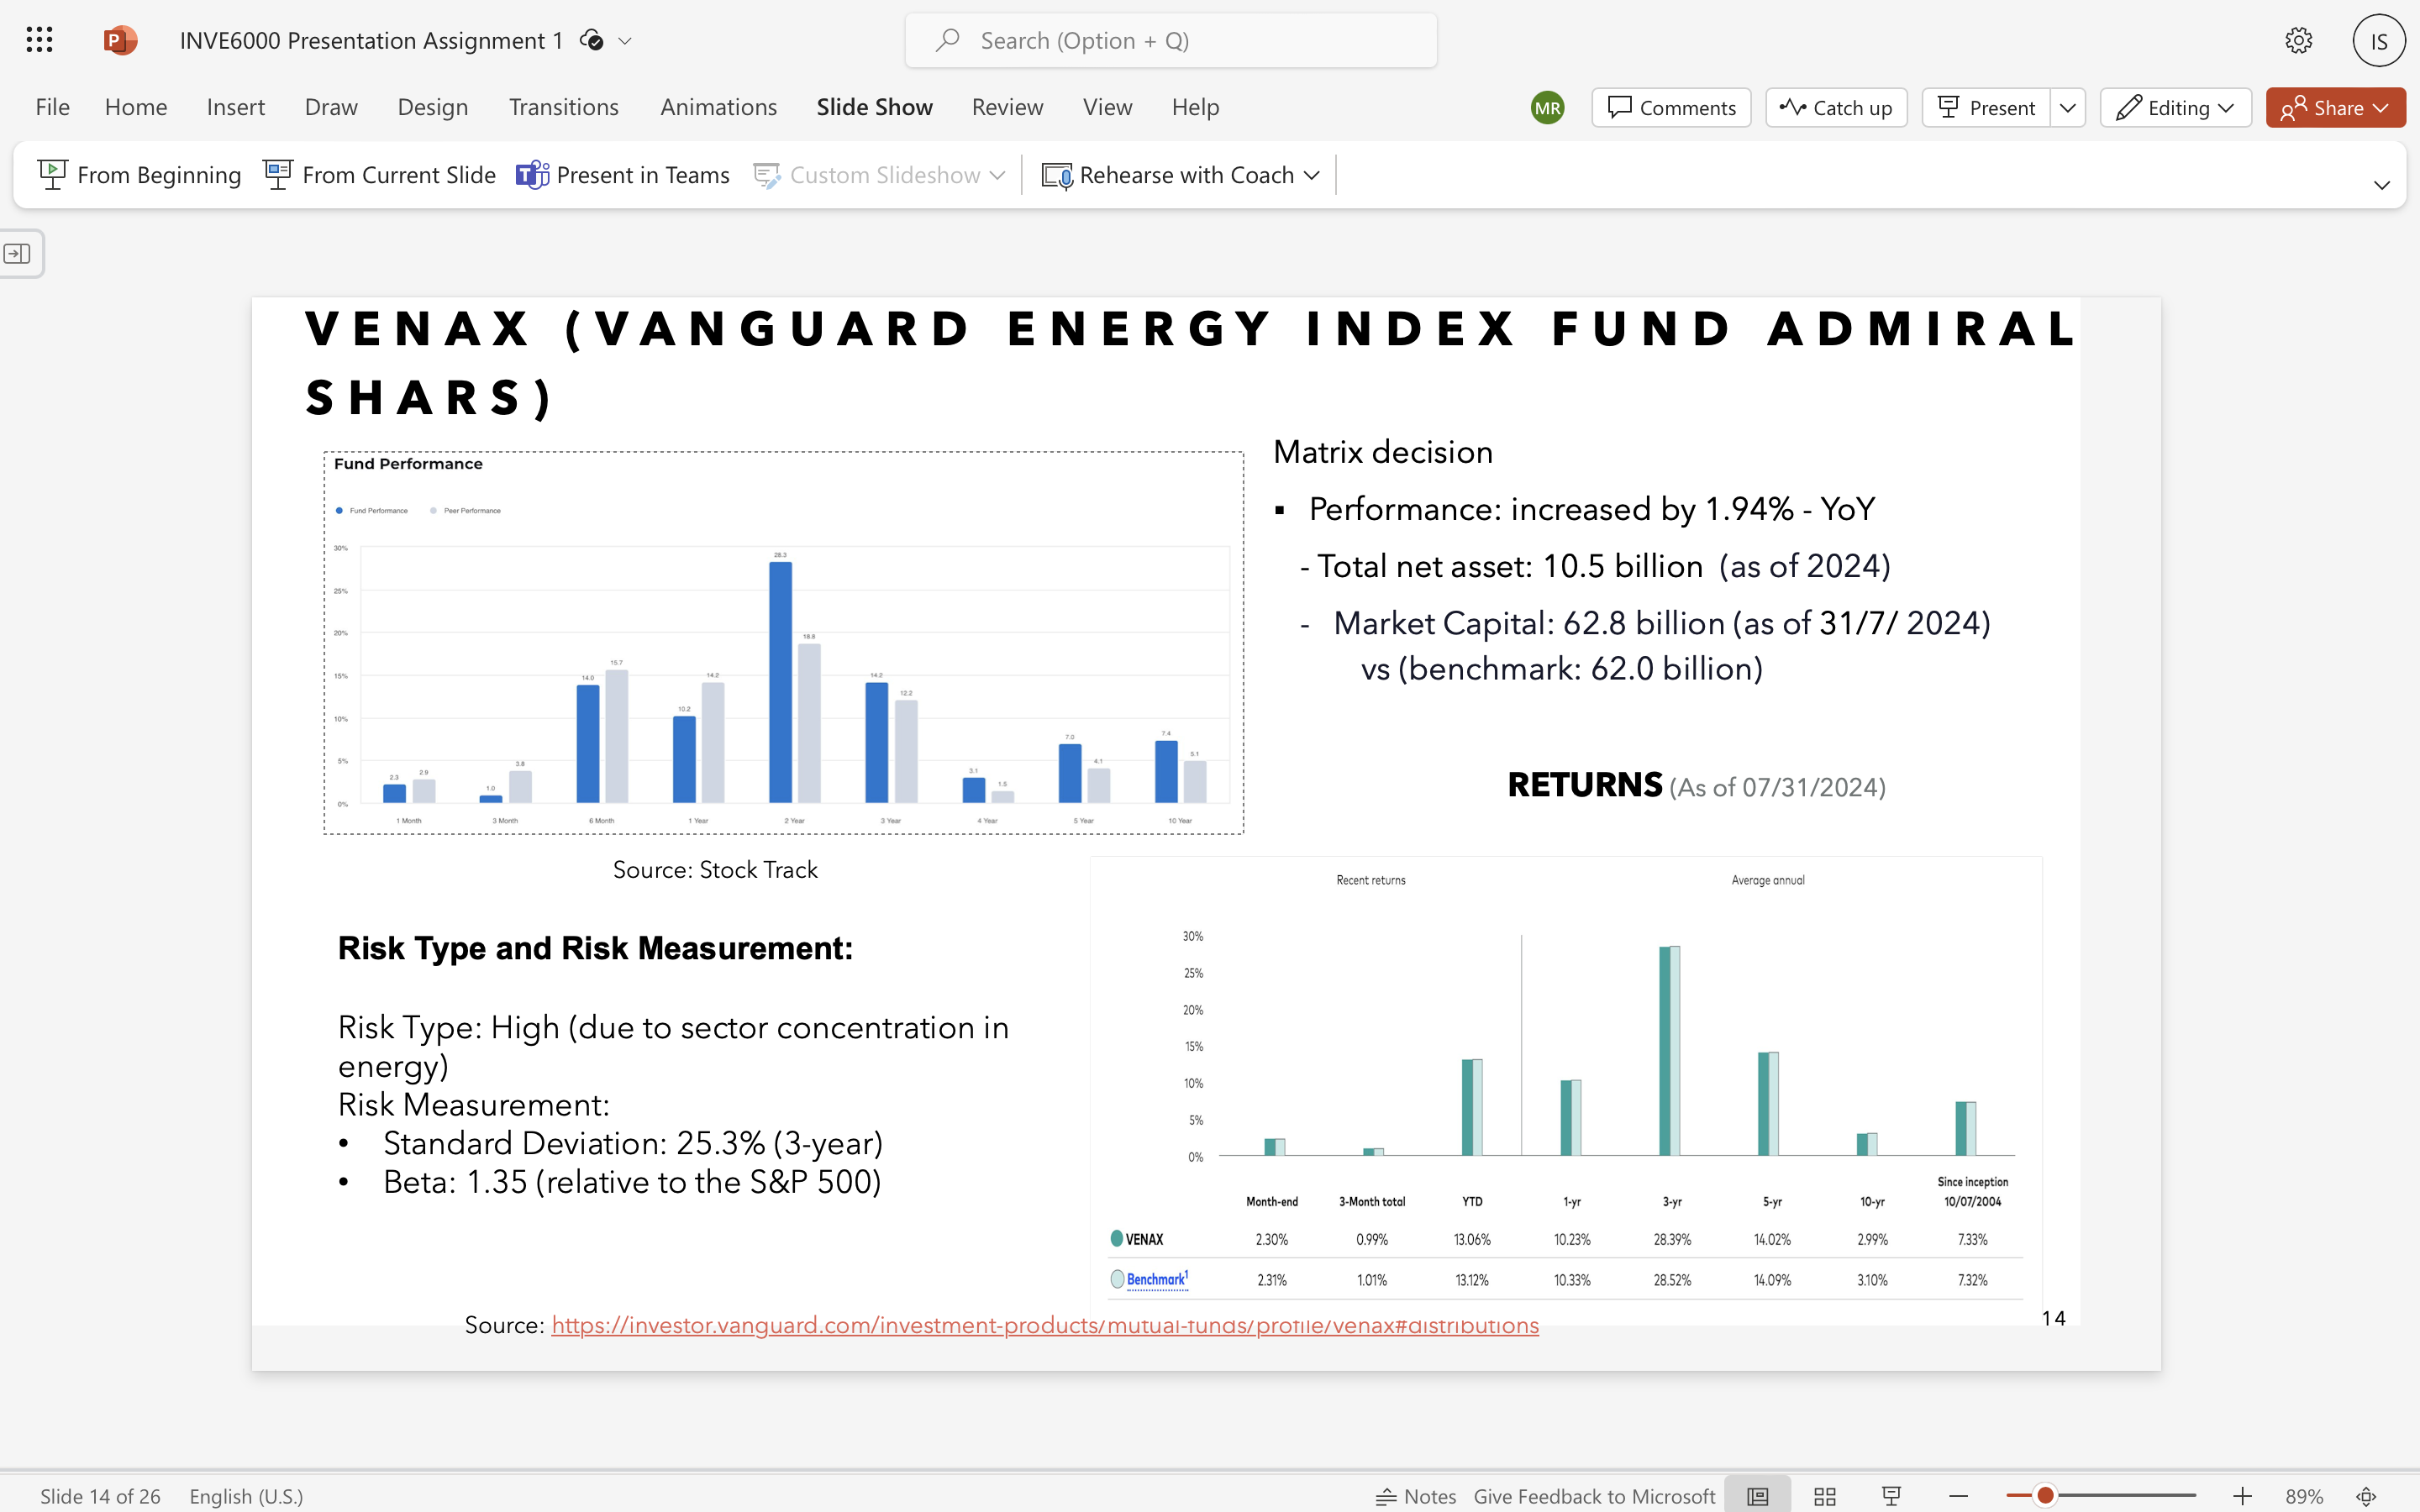The width and height of the screenshot is (2420, 1512).
Task: Click Present in Teams icon
Action: [533, 175]
